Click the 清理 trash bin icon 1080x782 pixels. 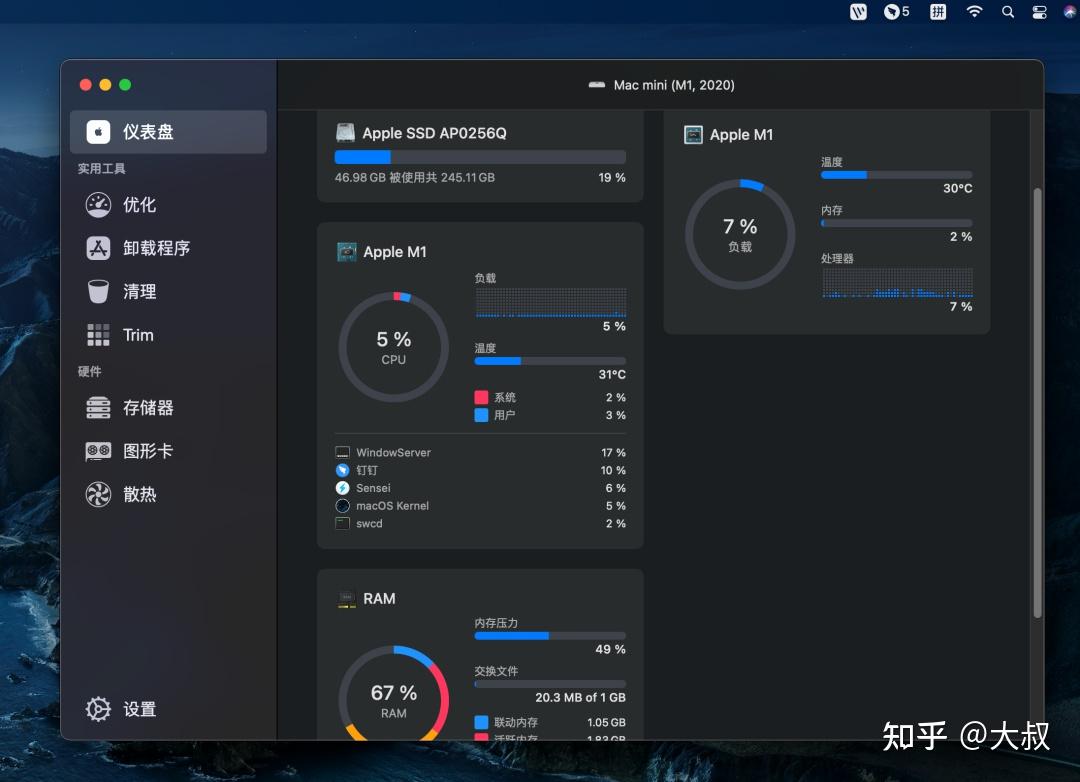click(x=98, y=291)
